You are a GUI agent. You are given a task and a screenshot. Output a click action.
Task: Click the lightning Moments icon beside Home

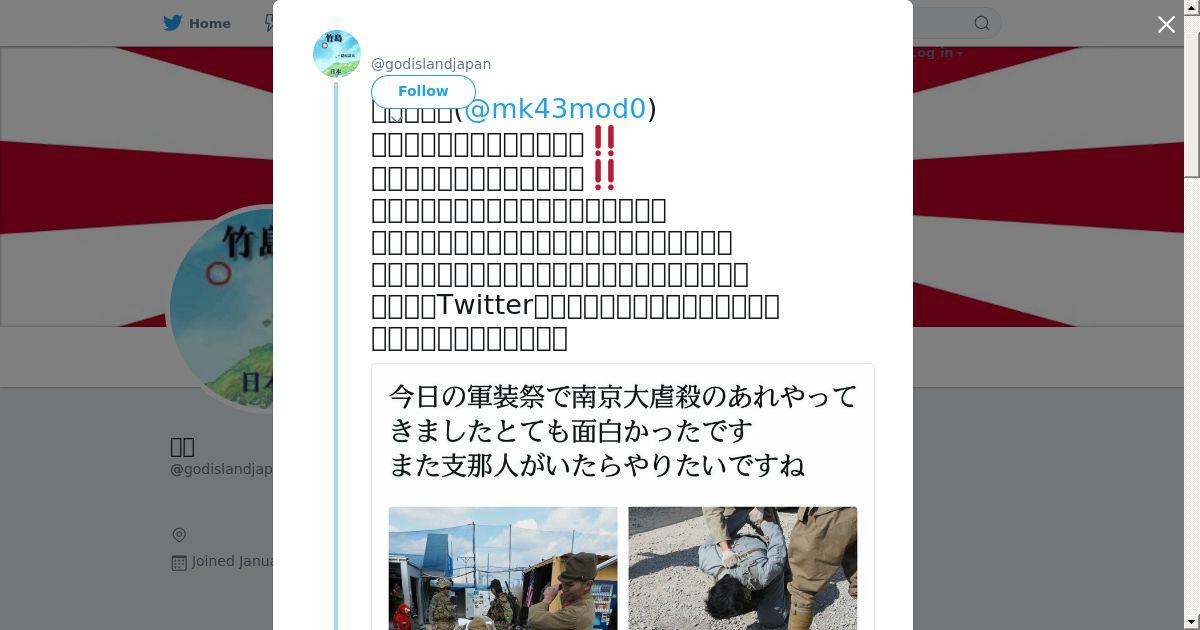[x=269, y=23]
